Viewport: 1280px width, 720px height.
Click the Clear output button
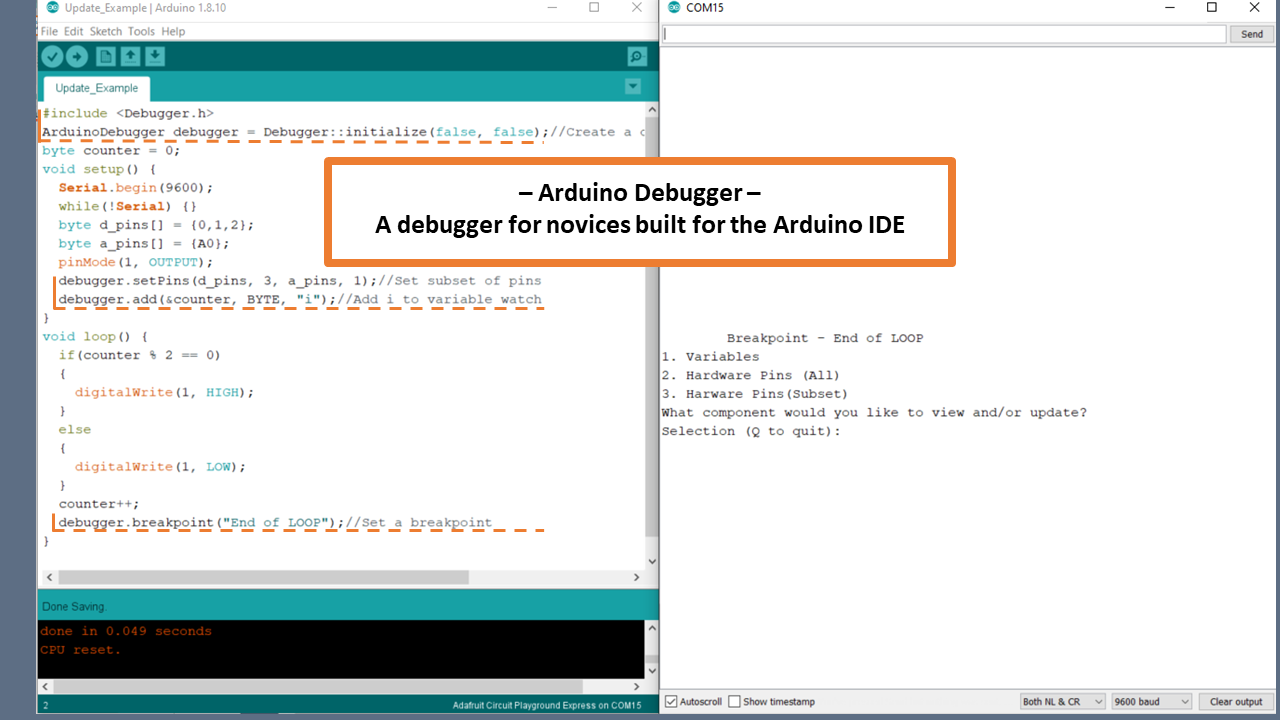[1236, 702]
